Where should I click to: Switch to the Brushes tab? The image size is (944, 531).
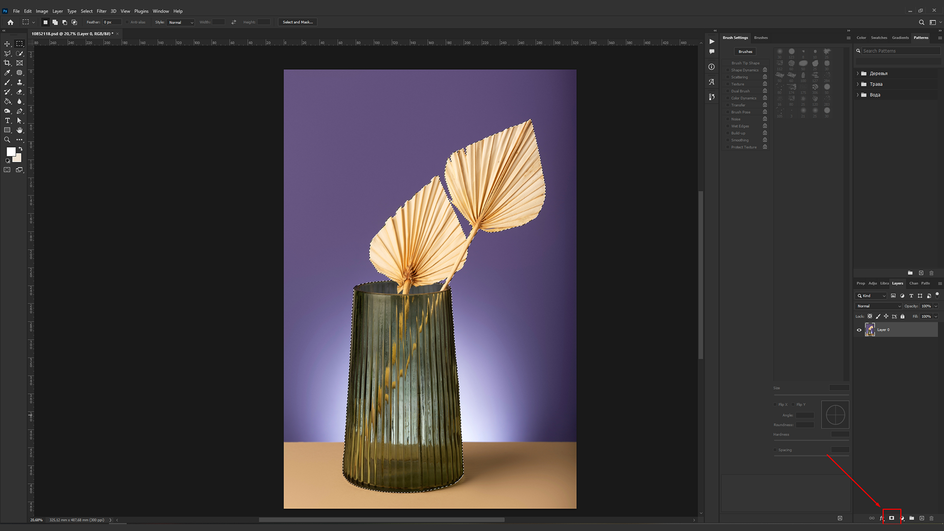pyautogui.click(x=761, y=37)
